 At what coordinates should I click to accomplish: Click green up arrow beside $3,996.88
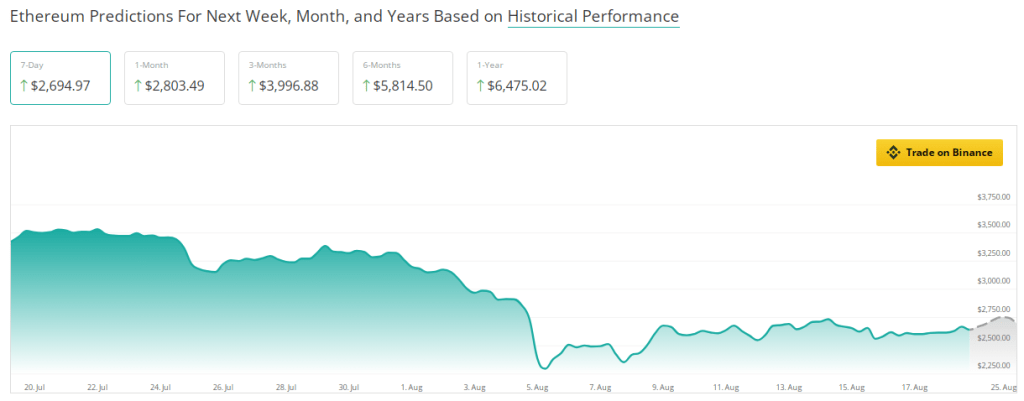pyautogui.click(x=252, y=86)
